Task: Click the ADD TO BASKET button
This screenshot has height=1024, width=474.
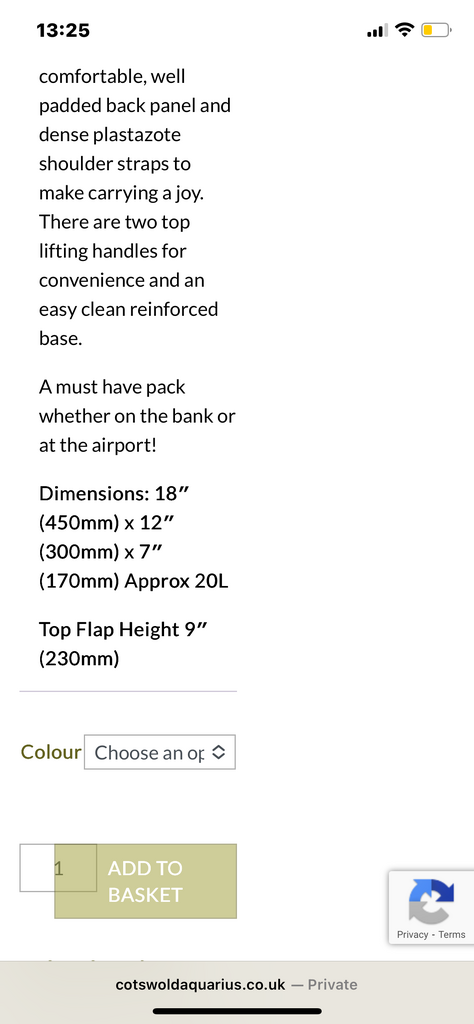Action: [x=146, y=881]
